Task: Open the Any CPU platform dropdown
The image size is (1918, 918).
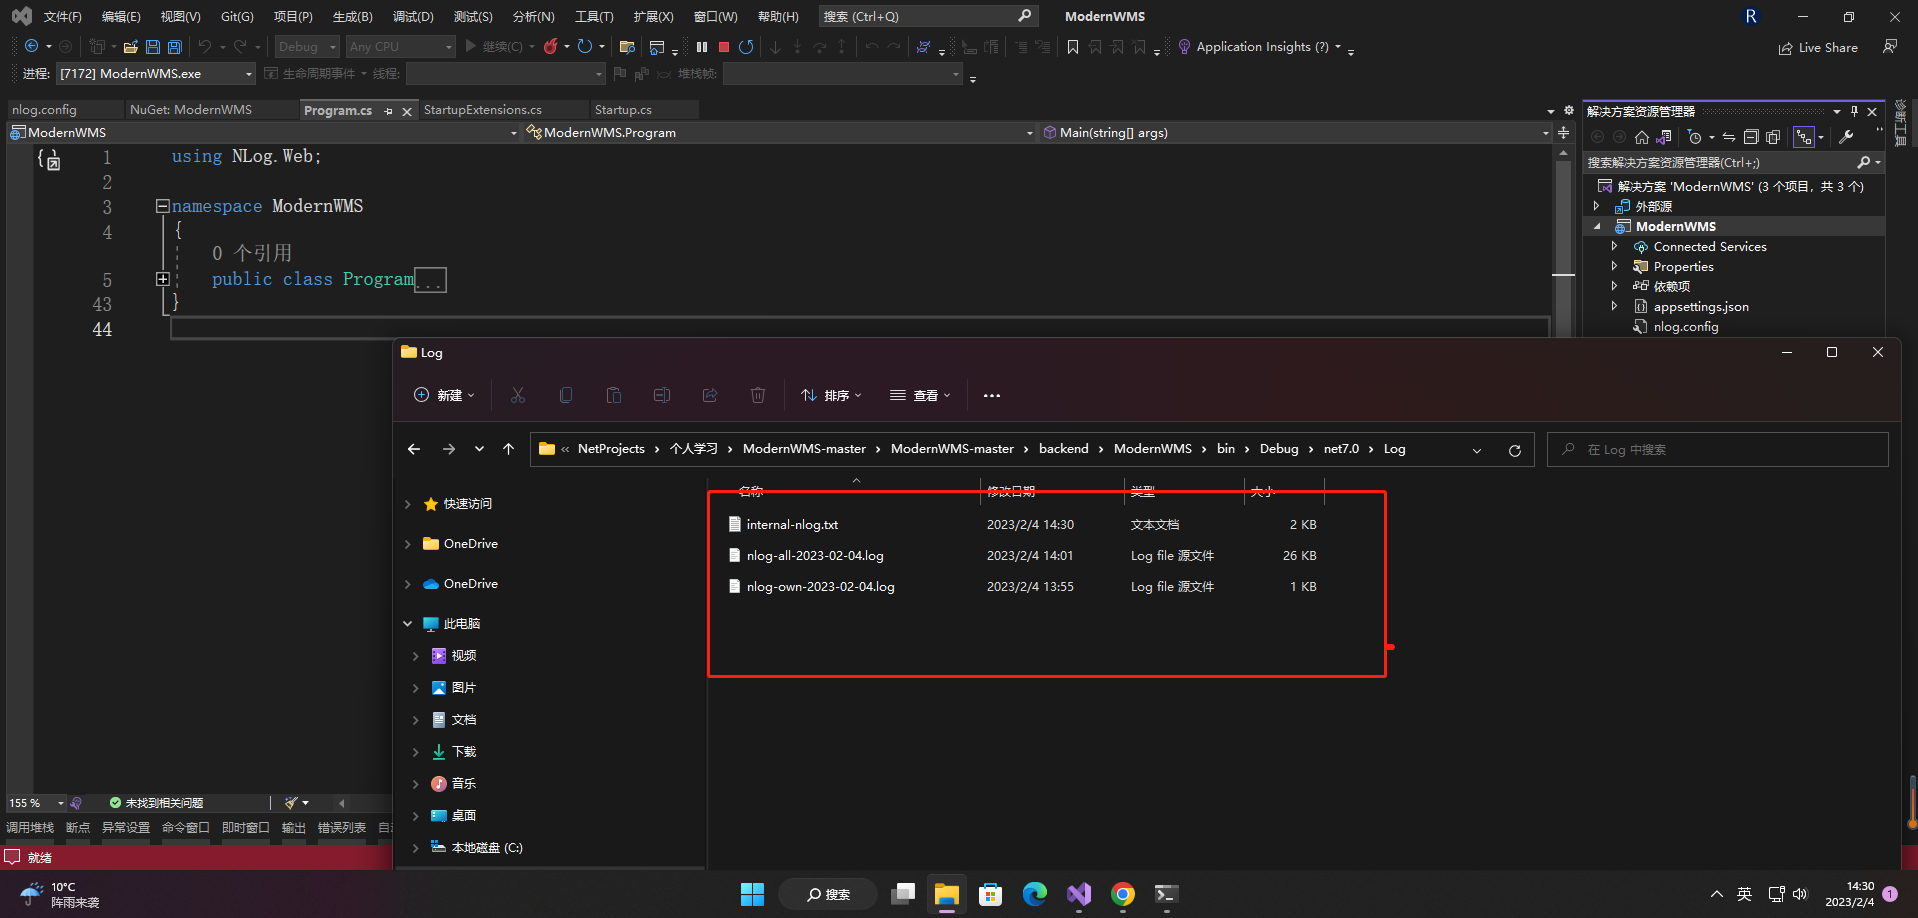Action: click(400, 46)
